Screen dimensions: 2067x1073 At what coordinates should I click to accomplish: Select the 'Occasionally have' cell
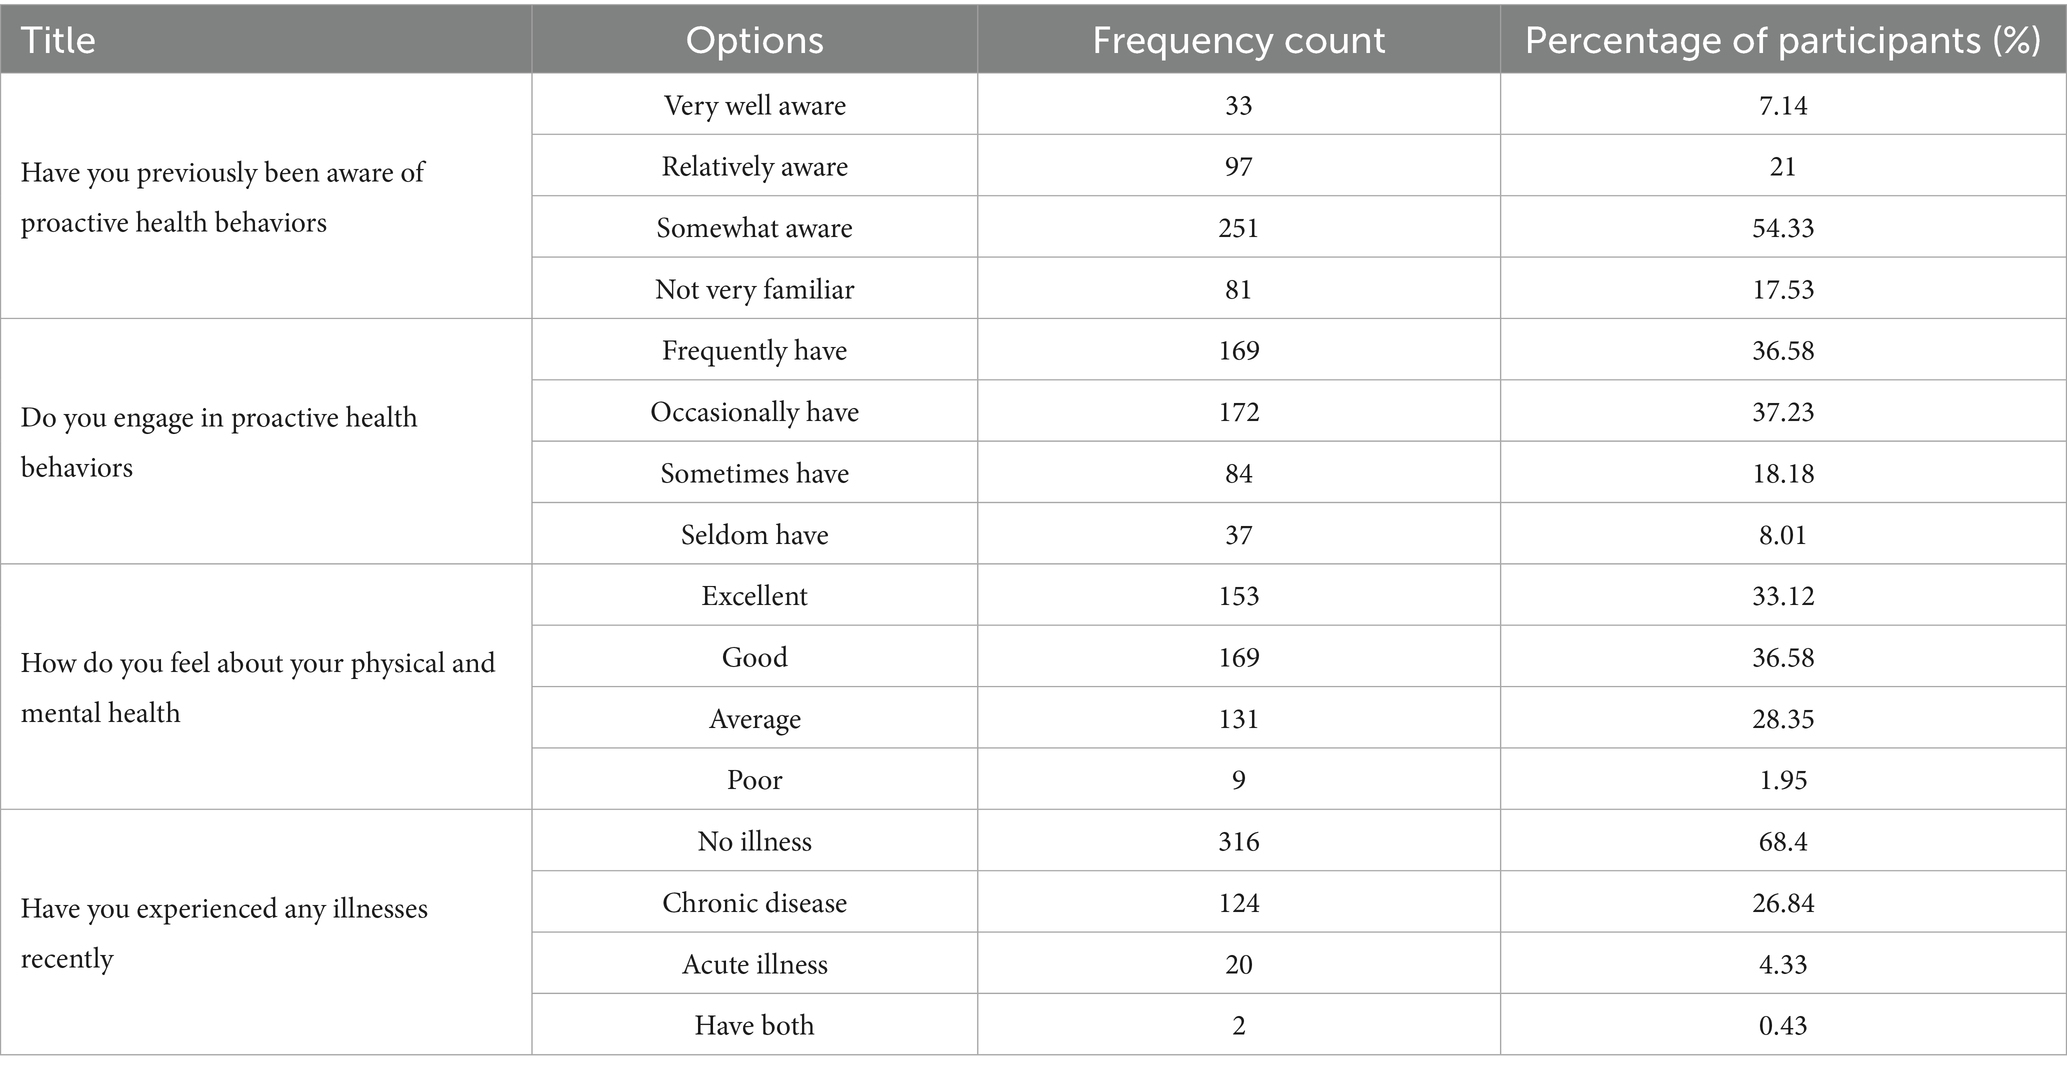point(754,412)
